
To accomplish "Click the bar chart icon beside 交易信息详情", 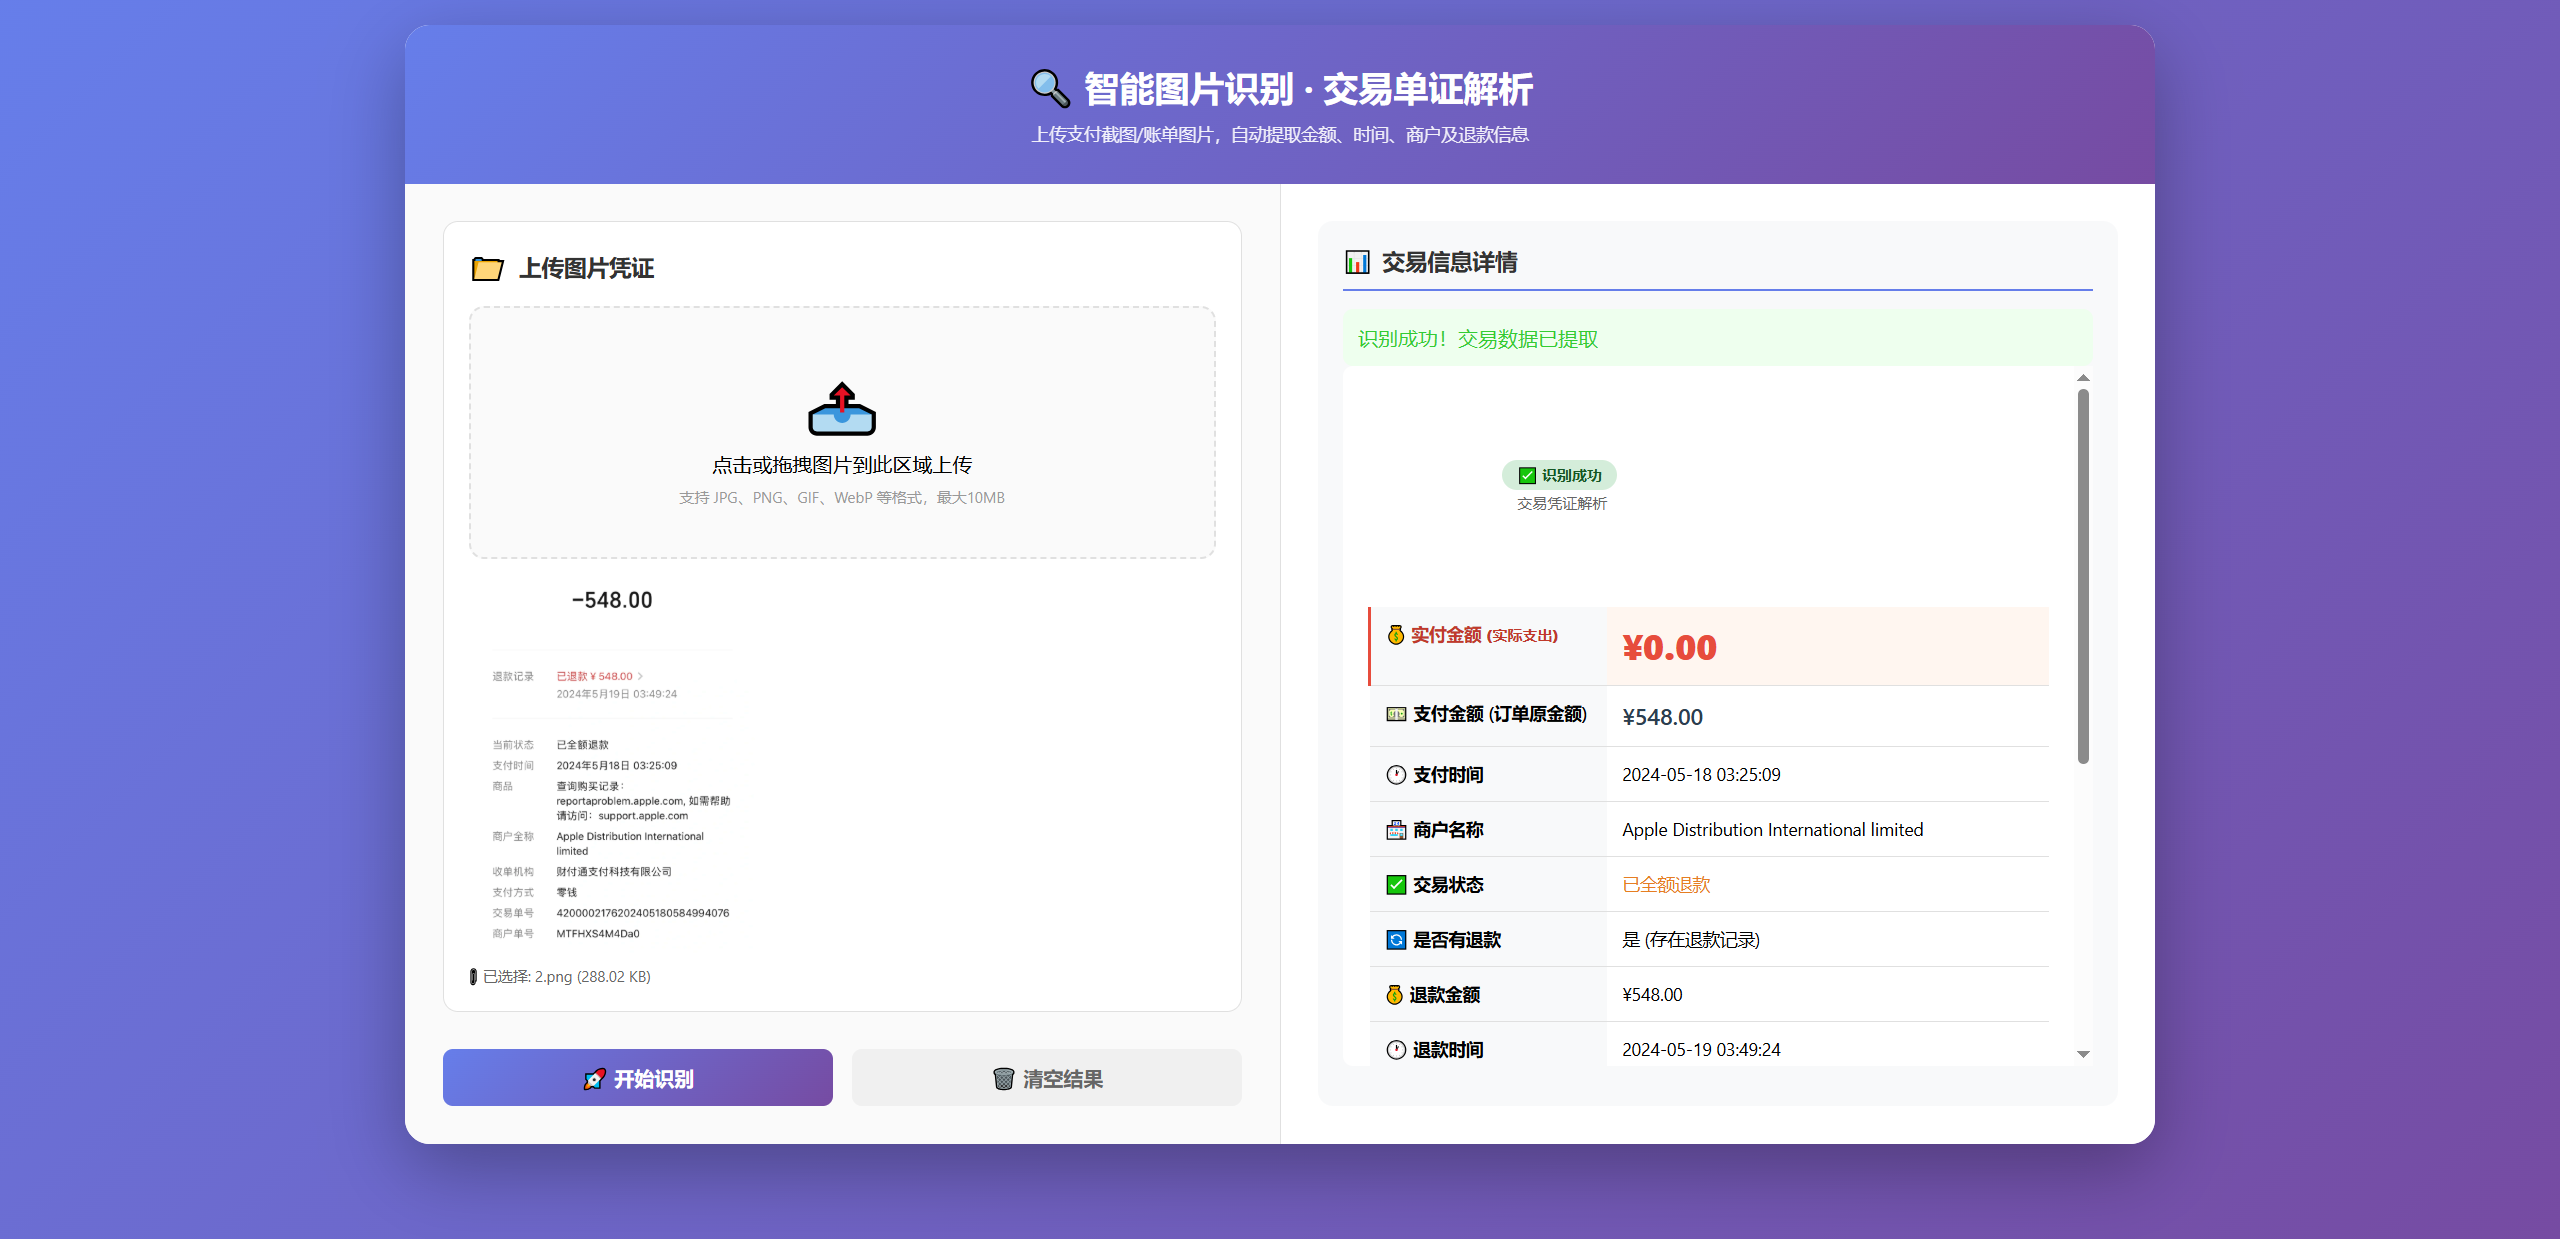I will pyautogui.click(x=1357, y=262).
